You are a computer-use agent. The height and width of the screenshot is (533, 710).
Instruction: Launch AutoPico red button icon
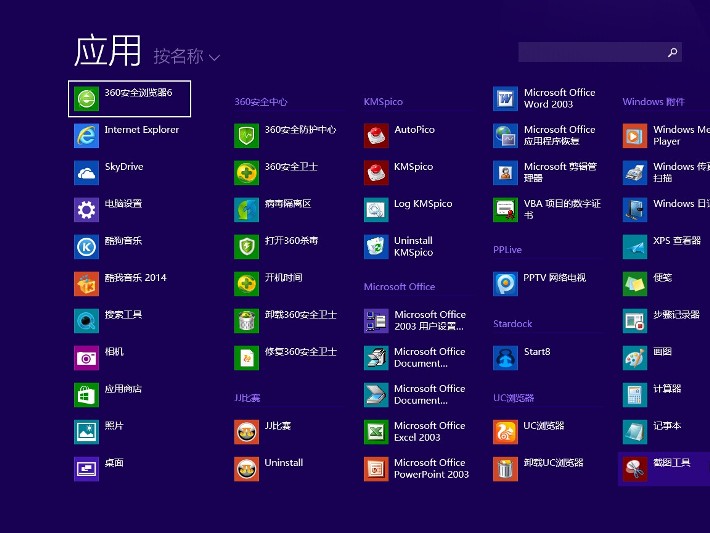click(376, 135)
